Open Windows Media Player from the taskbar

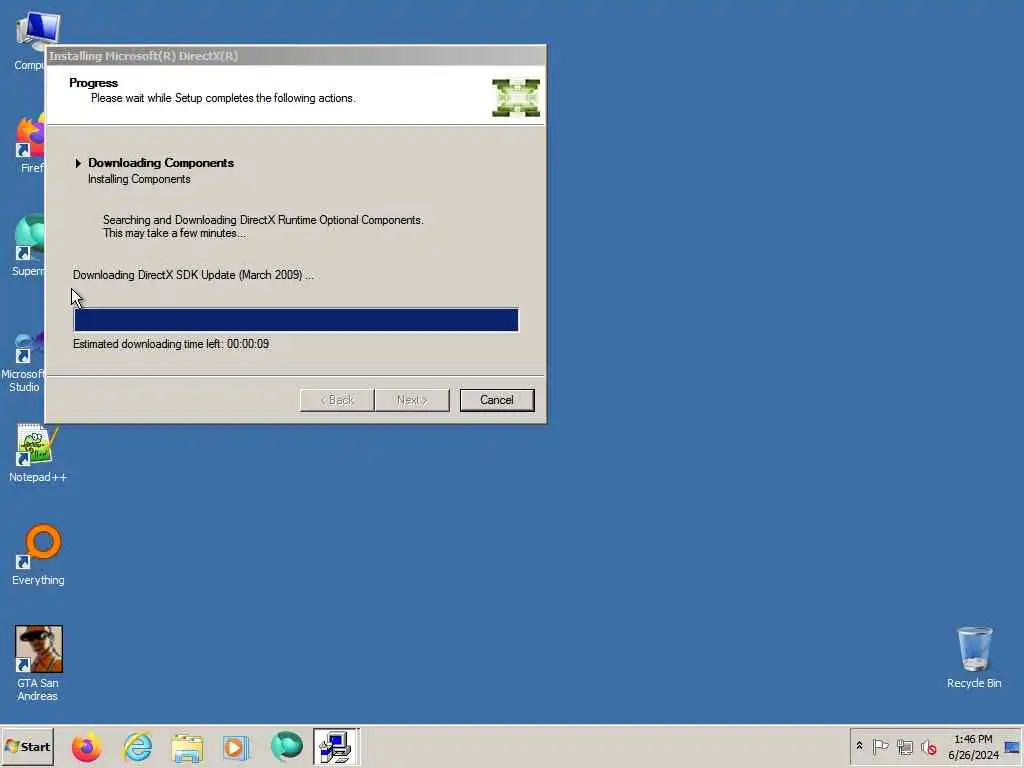(x=236, y=747)
